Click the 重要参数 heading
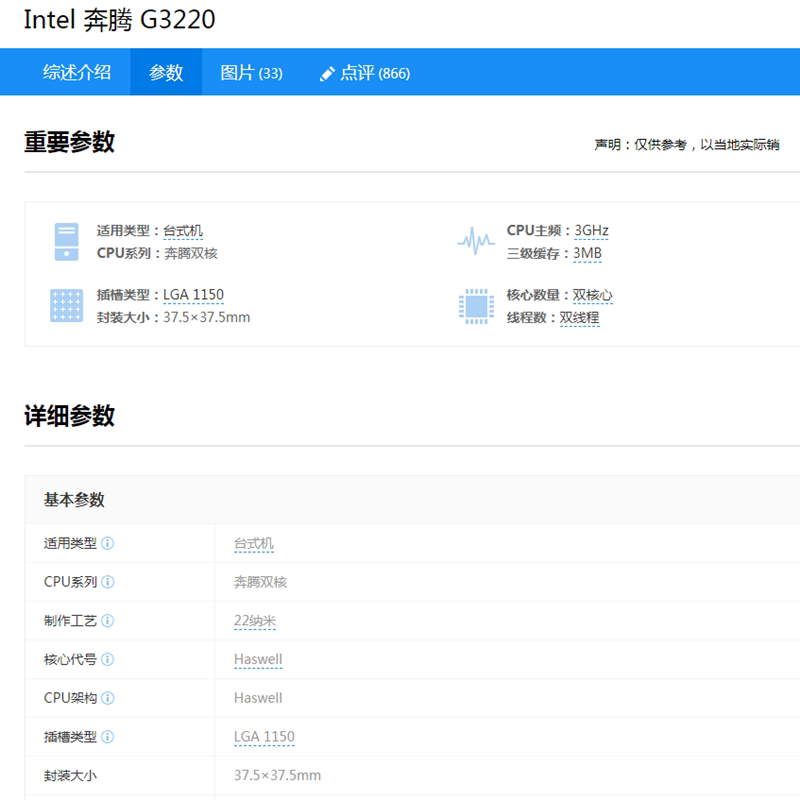Viewport: 800px width, 800px height. coord(69,142)
